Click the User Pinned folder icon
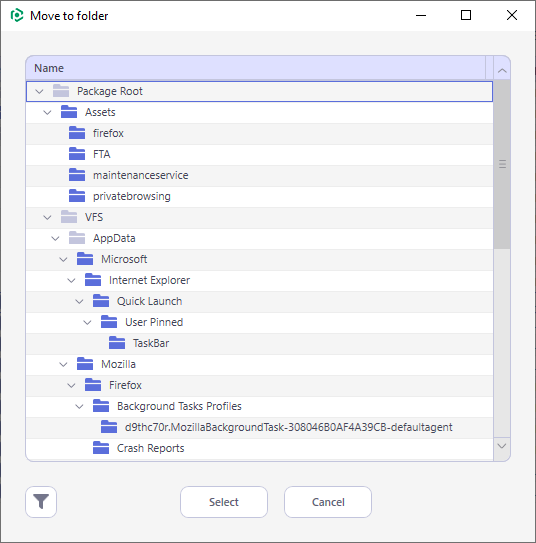This screenshot has height=543, width=536. (109, 322)
